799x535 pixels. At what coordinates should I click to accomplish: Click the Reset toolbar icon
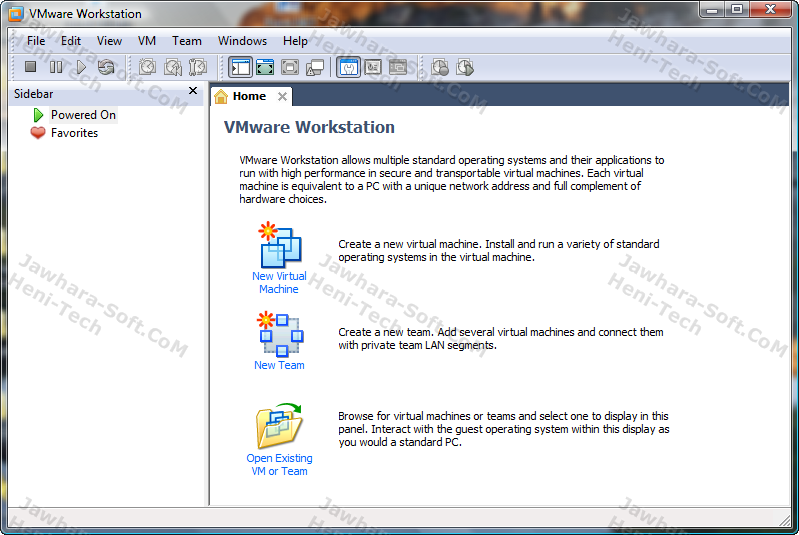coord(106,67)
